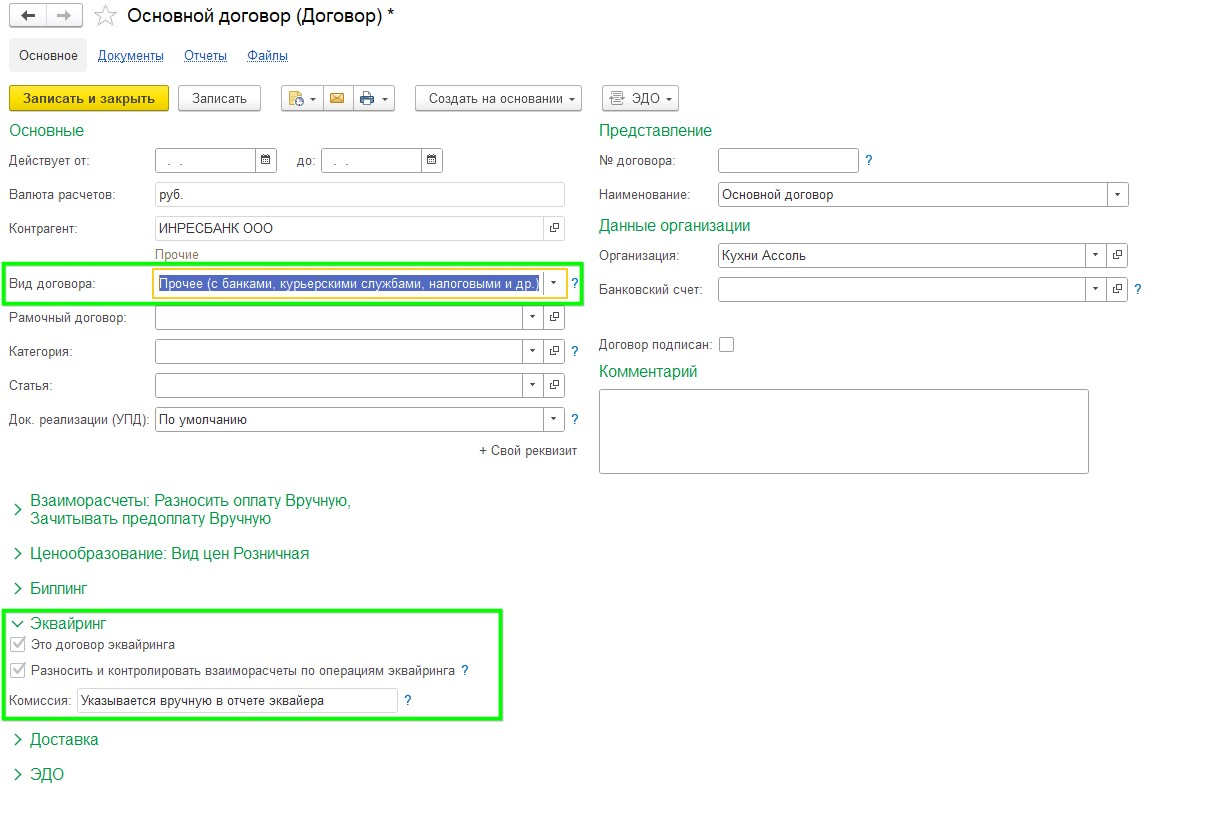
Task: Click the Наименование field 'Основной договор'
Action: click(x=912, y=195)
